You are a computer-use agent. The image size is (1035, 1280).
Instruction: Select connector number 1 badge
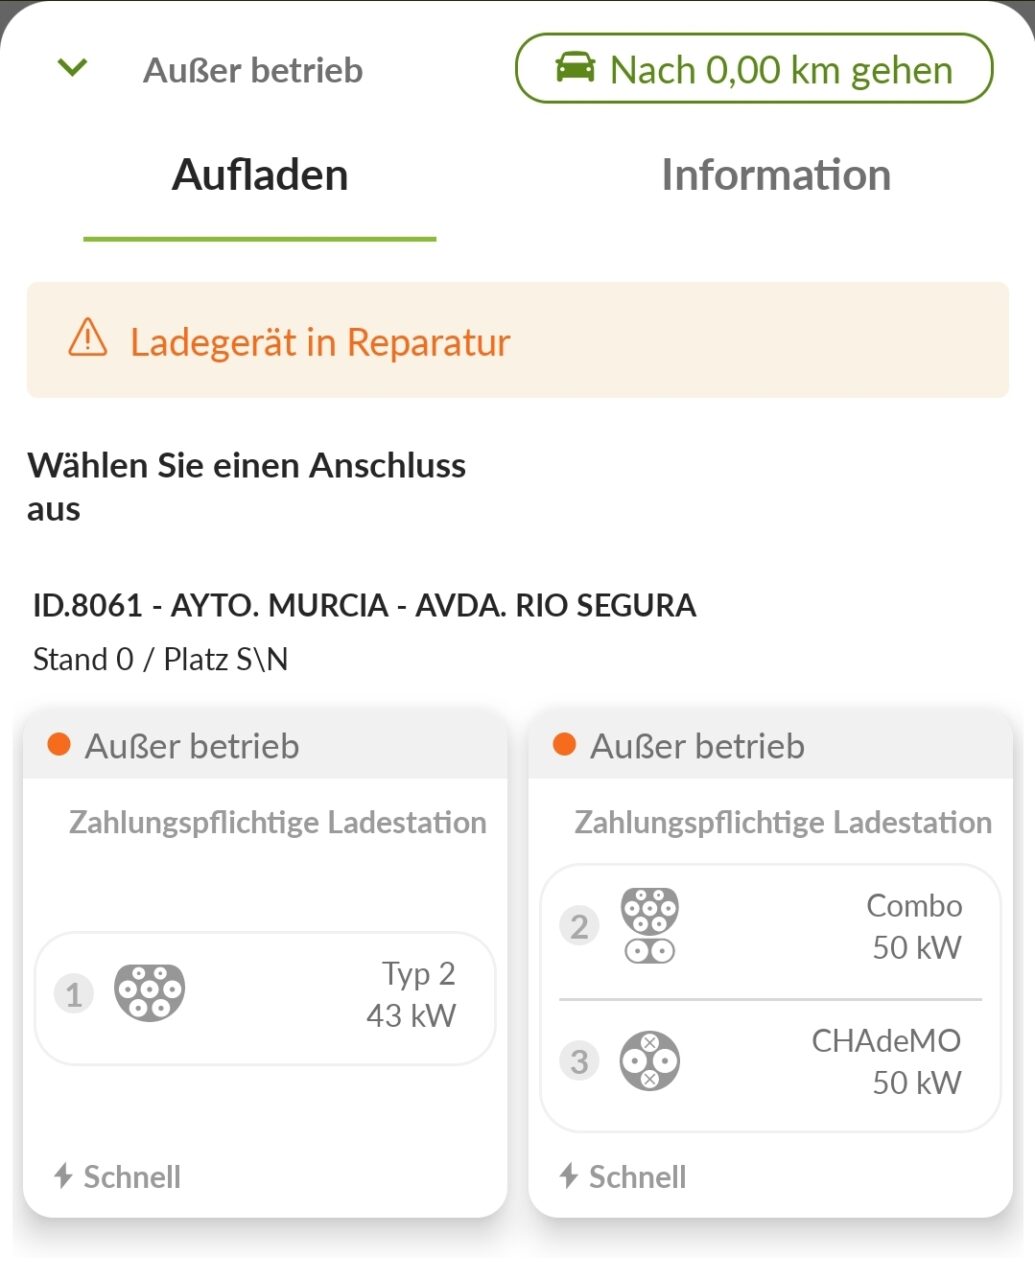[74, 994]
